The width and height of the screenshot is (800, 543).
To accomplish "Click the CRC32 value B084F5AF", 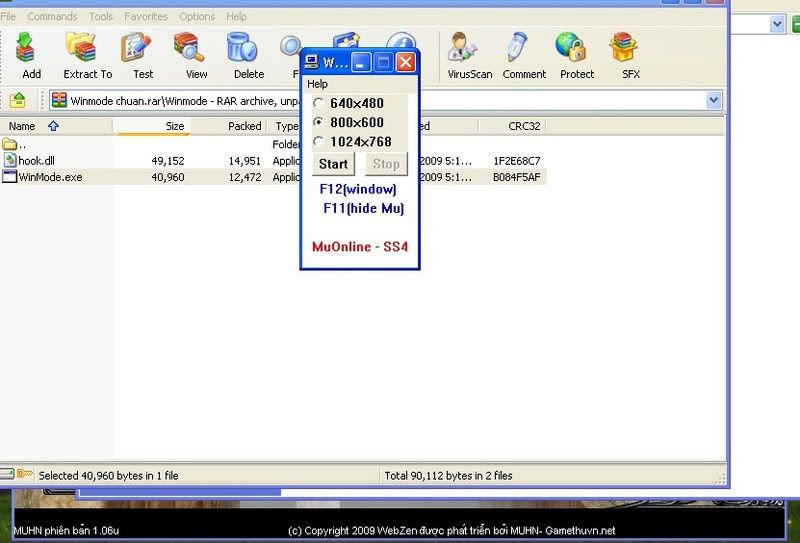I will (x=517, y=177).
